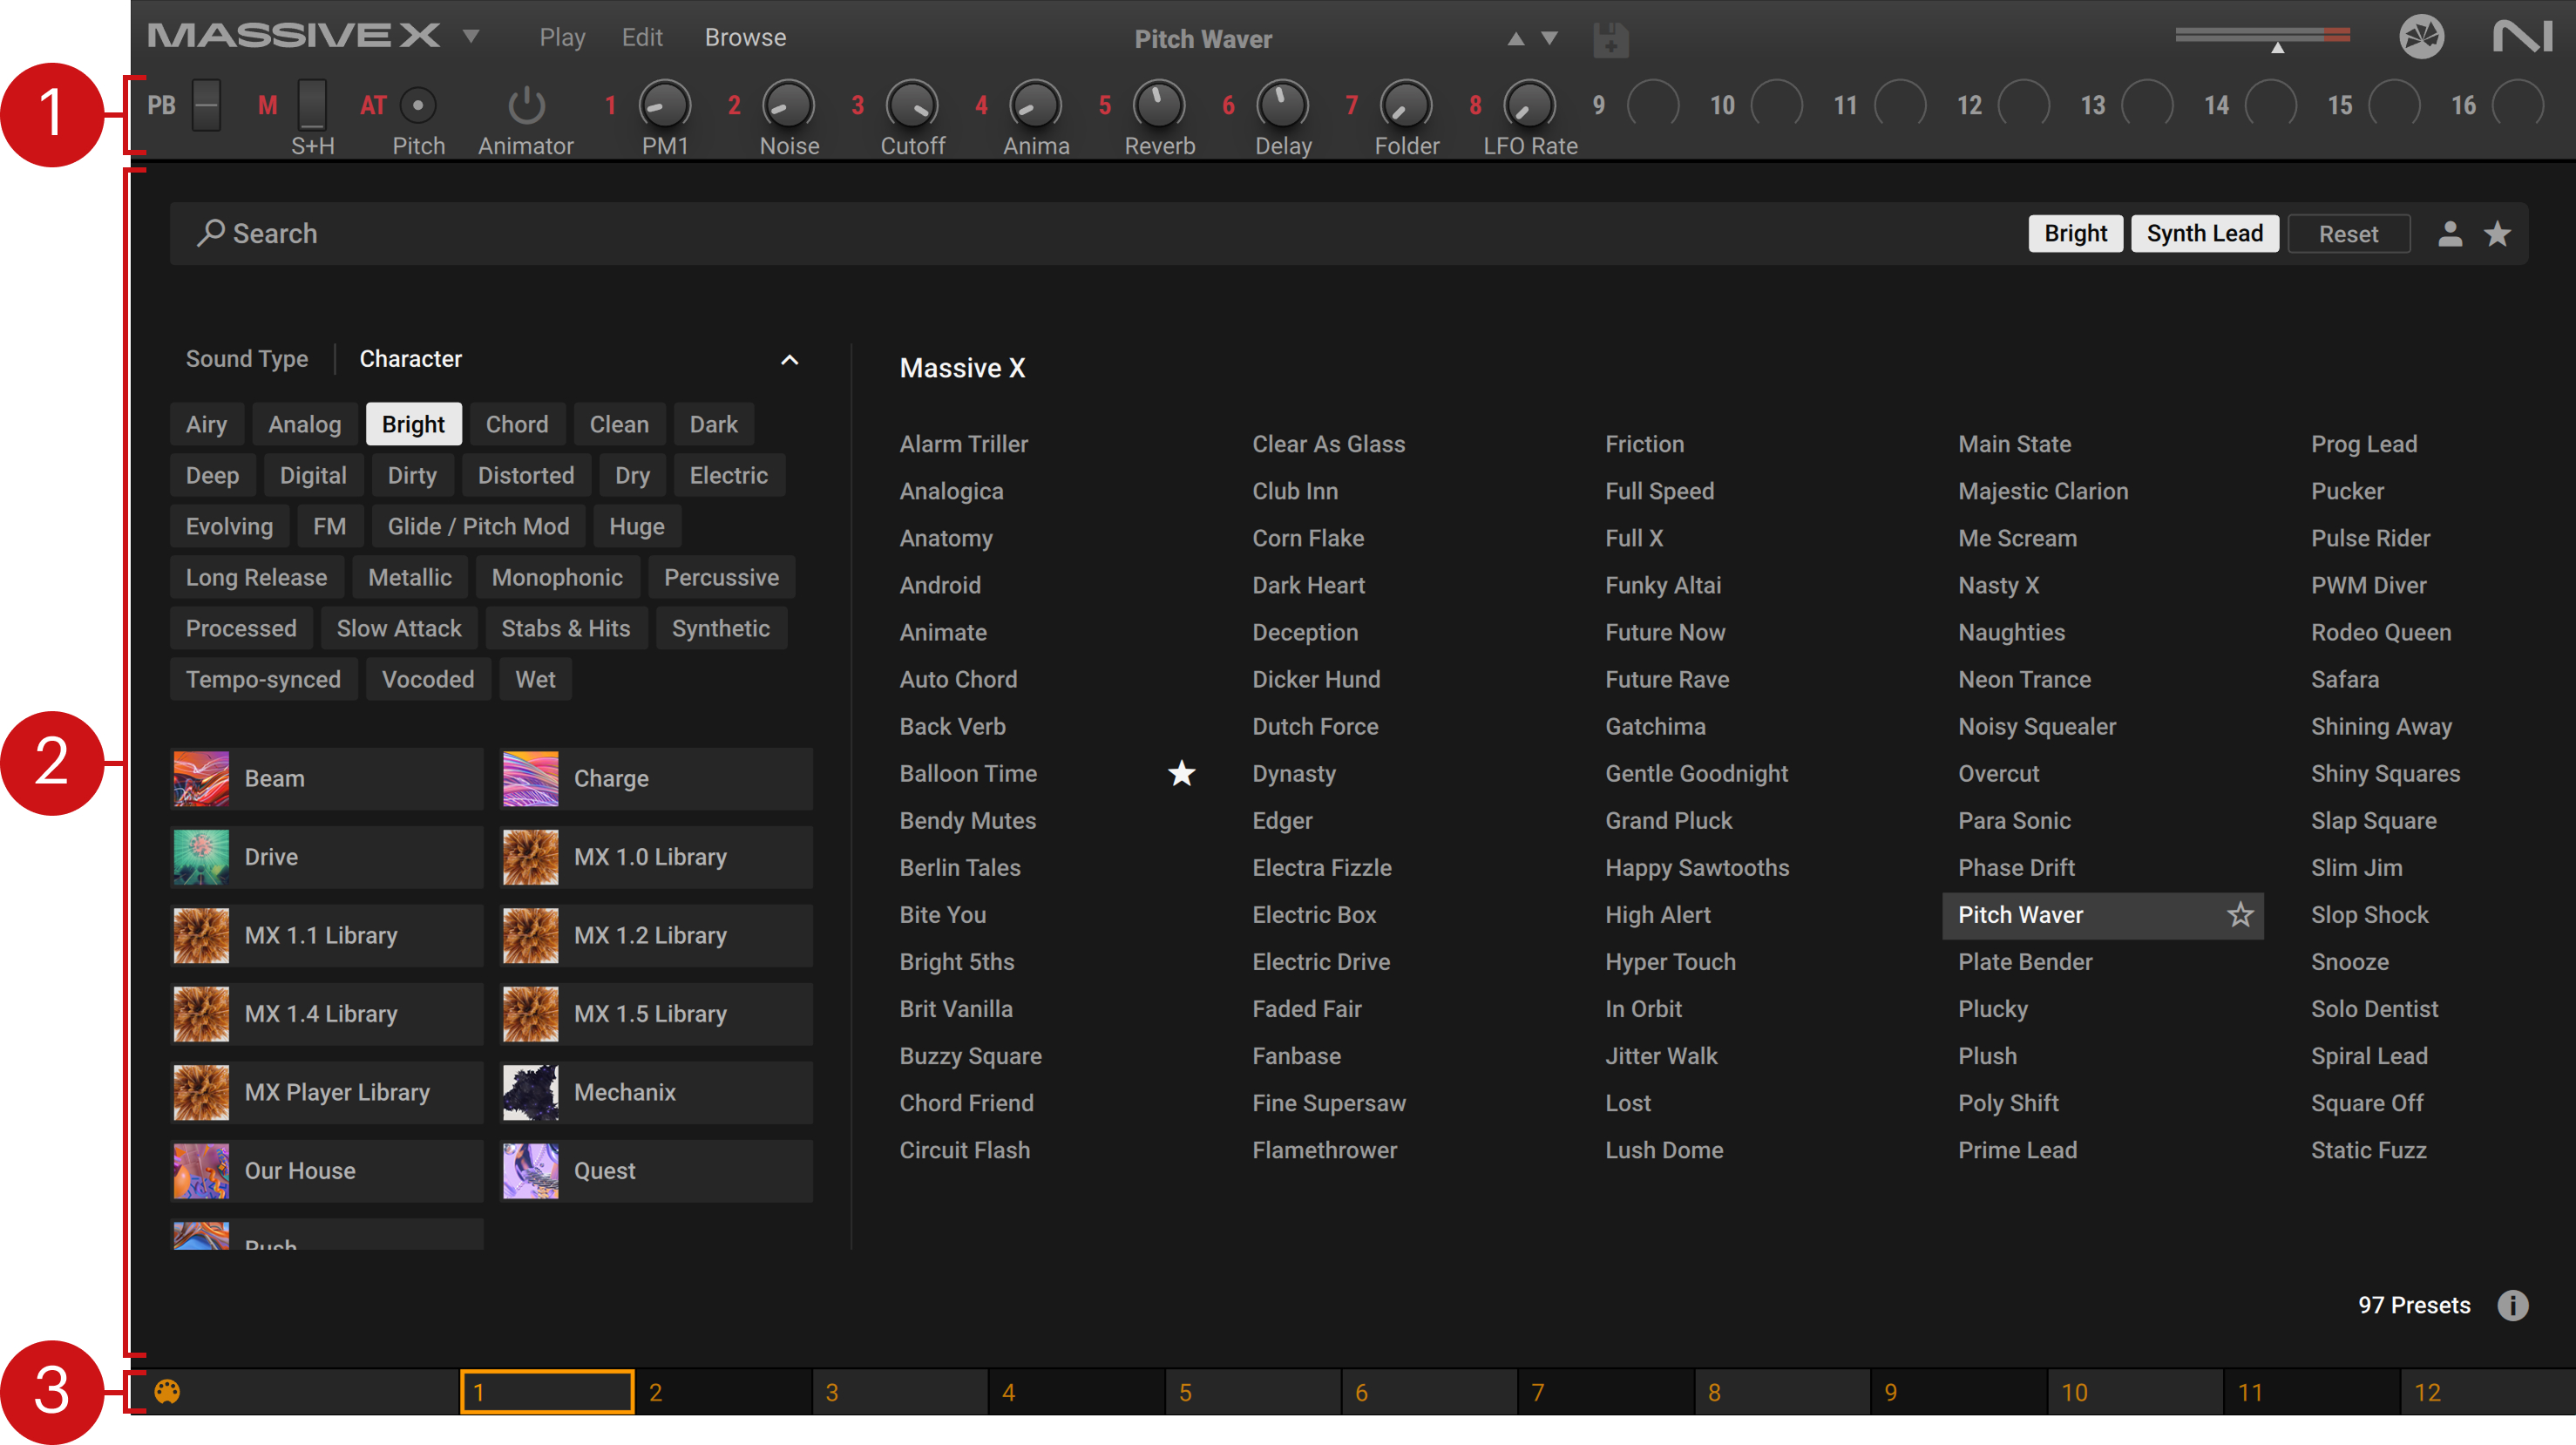Show favorites using the star filter icon
Screen dimensions: 2576x1445
[x=2497, y=234]
